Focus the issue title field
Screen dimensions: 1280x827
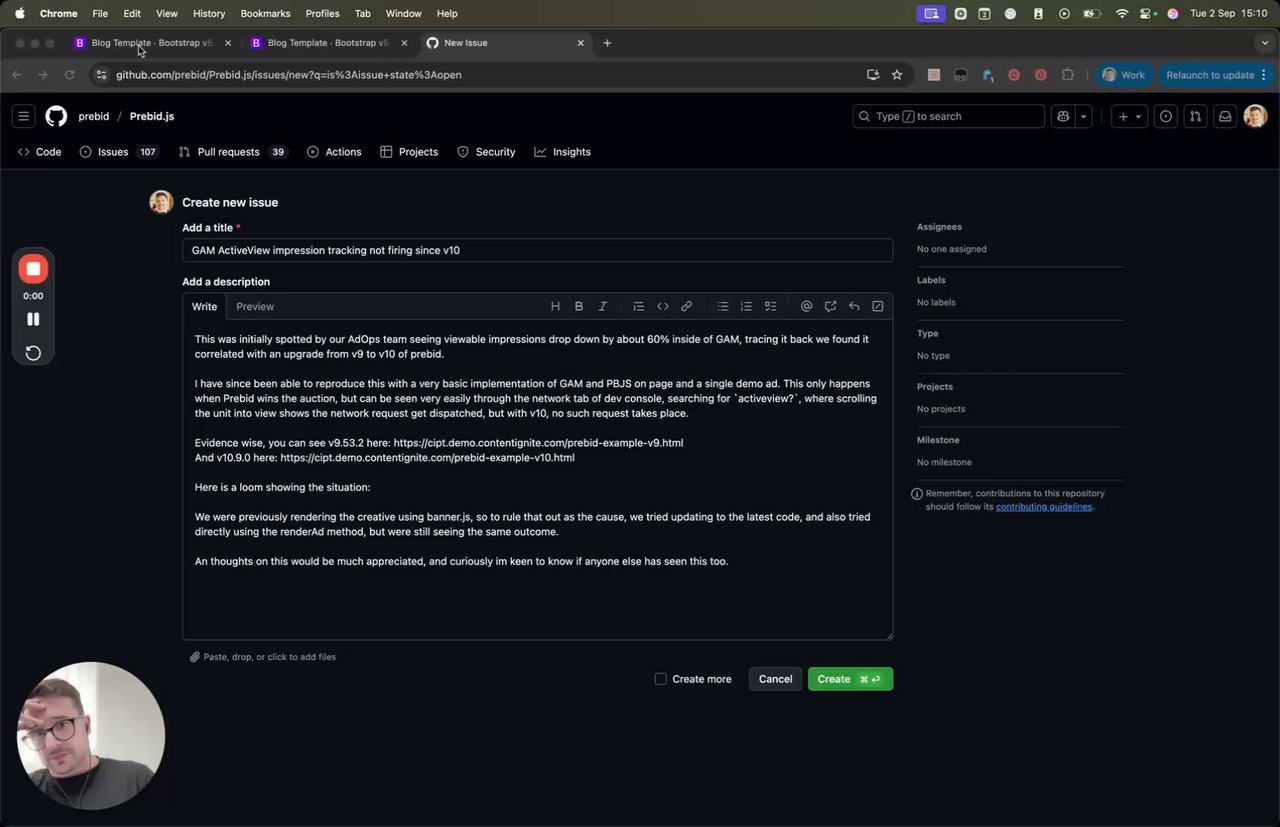pos(537,250)
